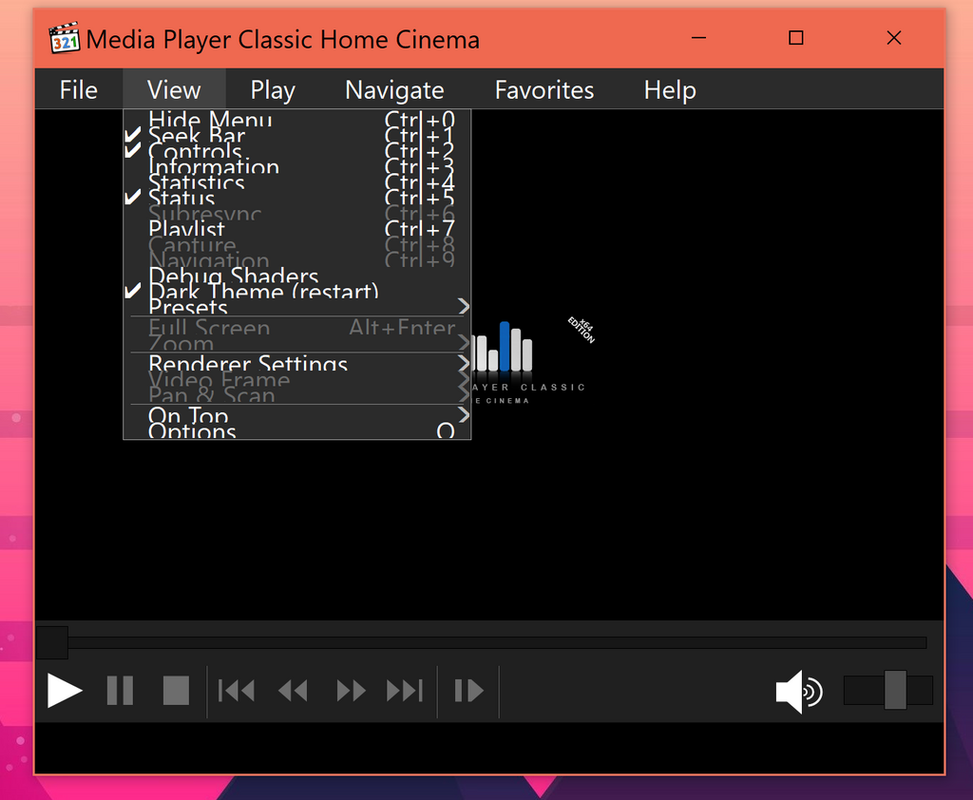This screenshot has height=800, width=973.
Task: Click the frame step button
Action: (x=469, y=691)
